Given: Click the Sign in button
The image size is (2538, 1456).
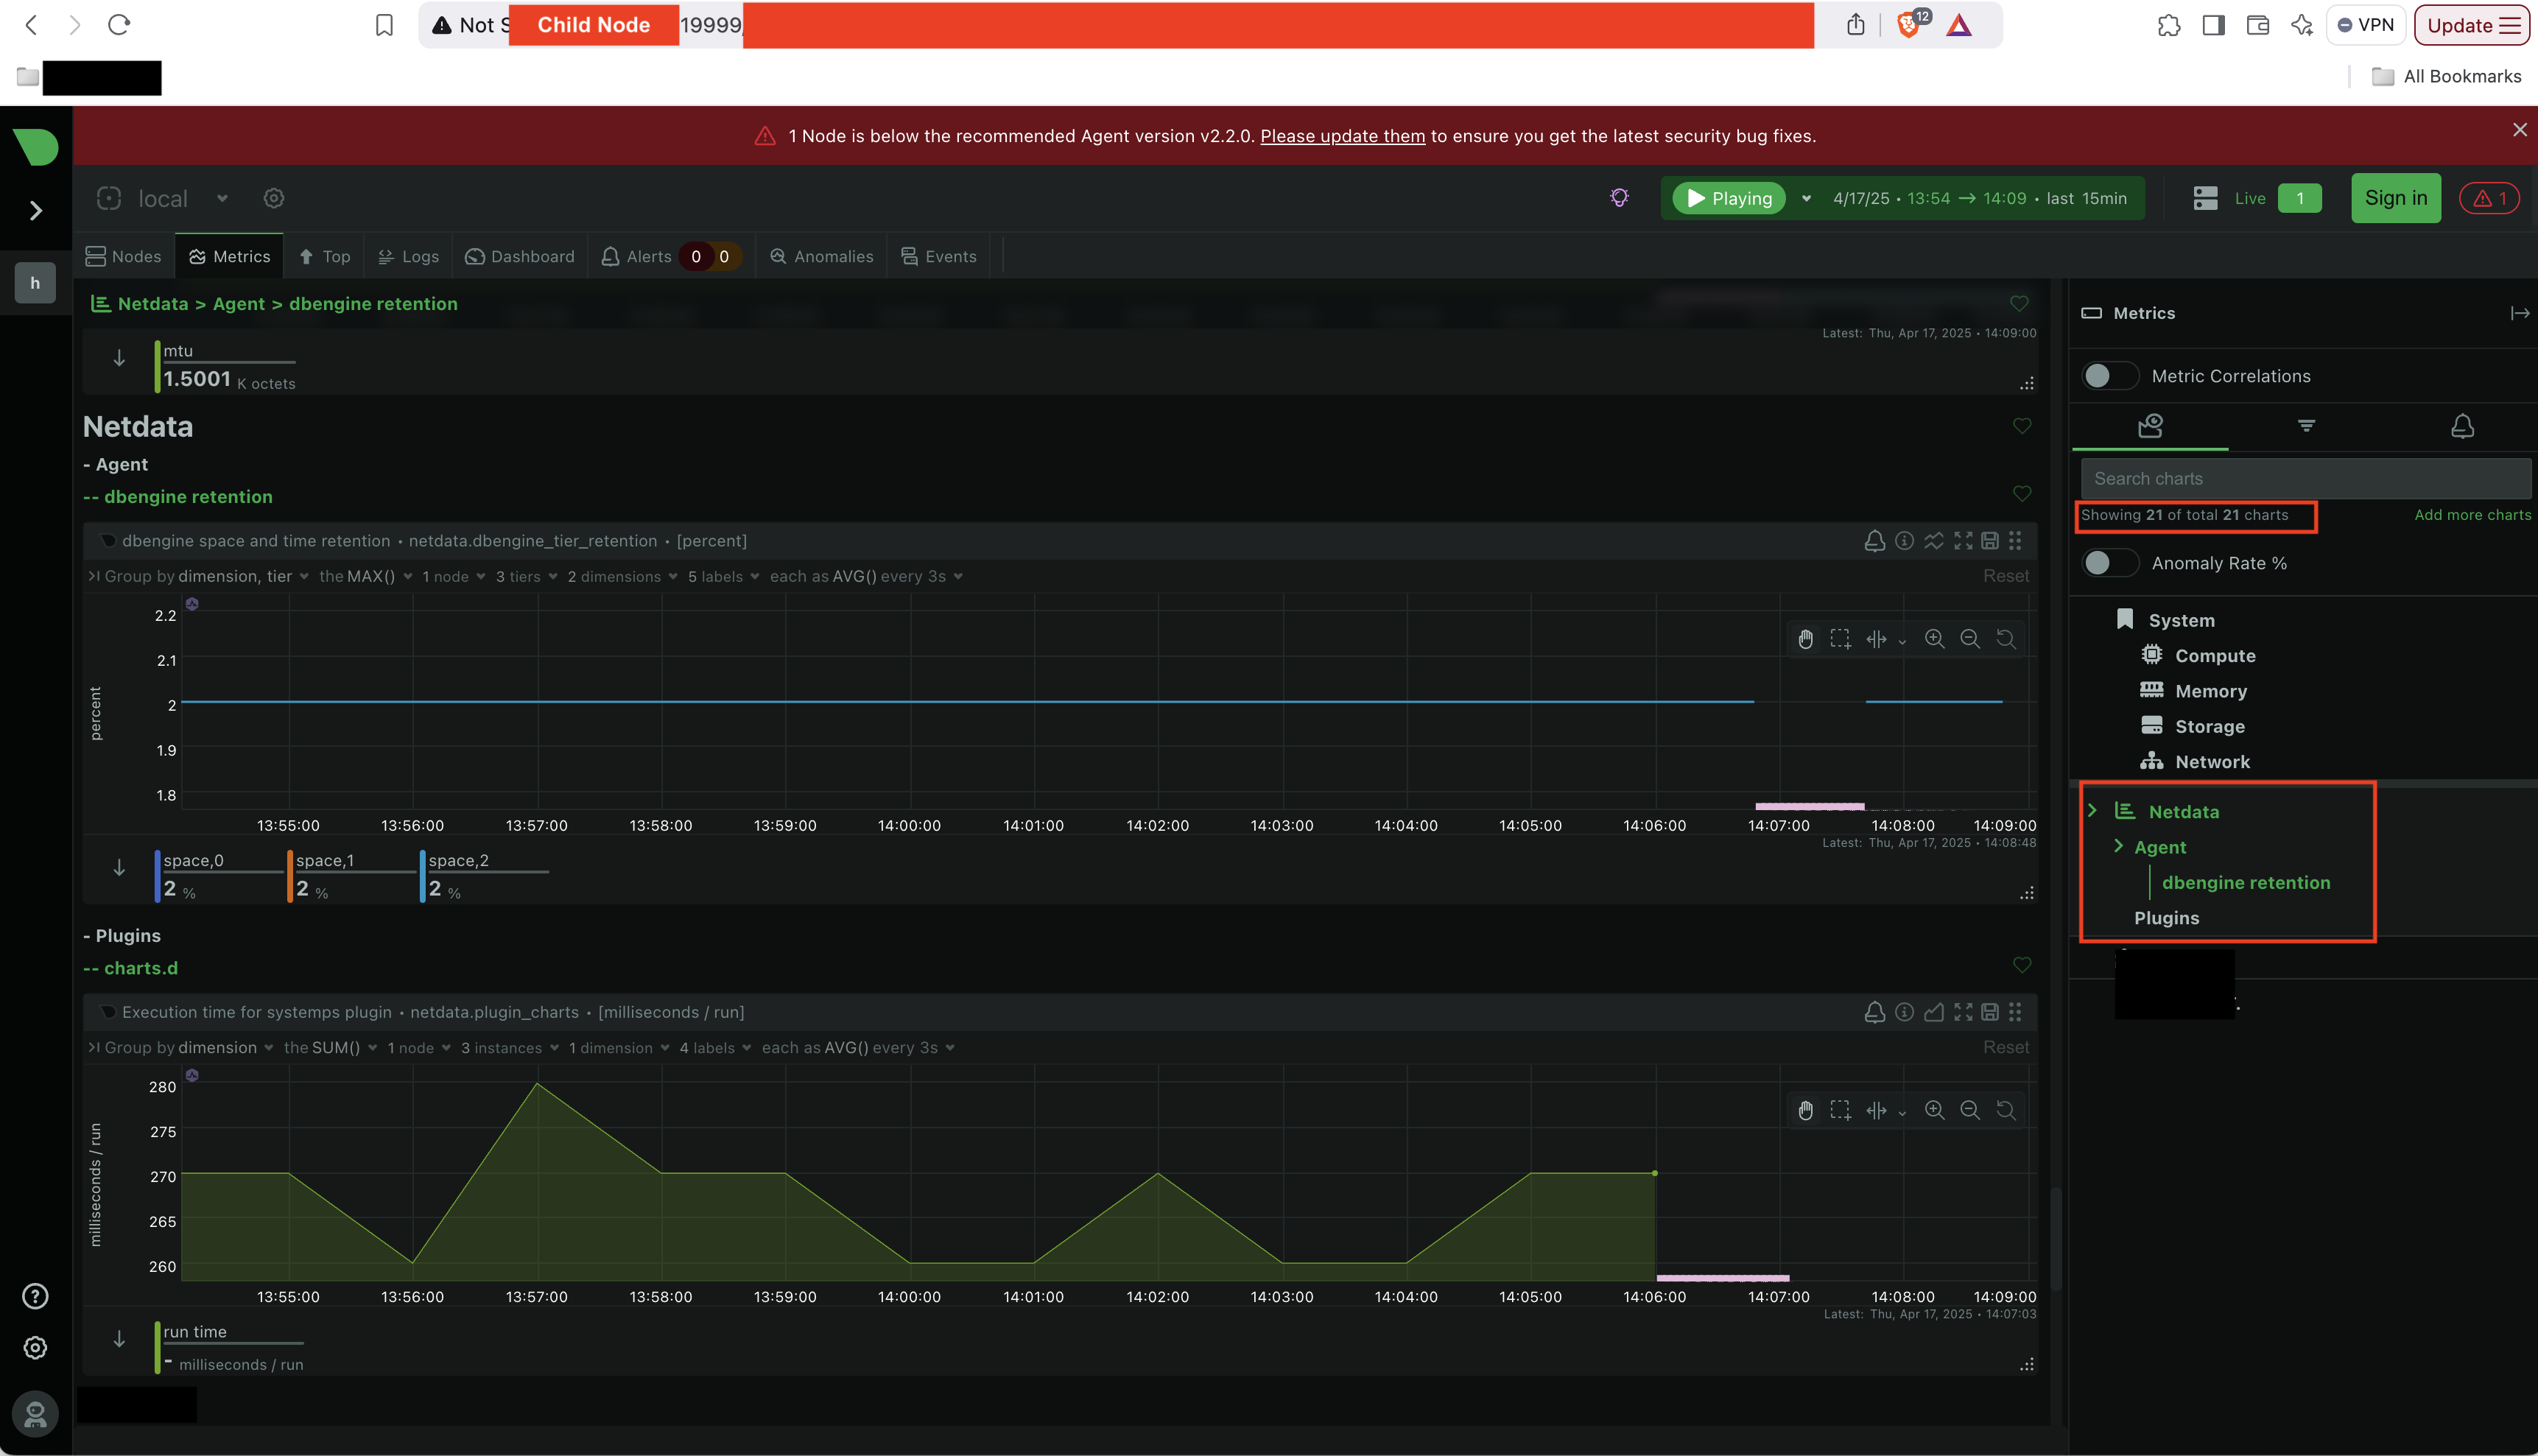Looking at the screenshot, I should 2395,198.
